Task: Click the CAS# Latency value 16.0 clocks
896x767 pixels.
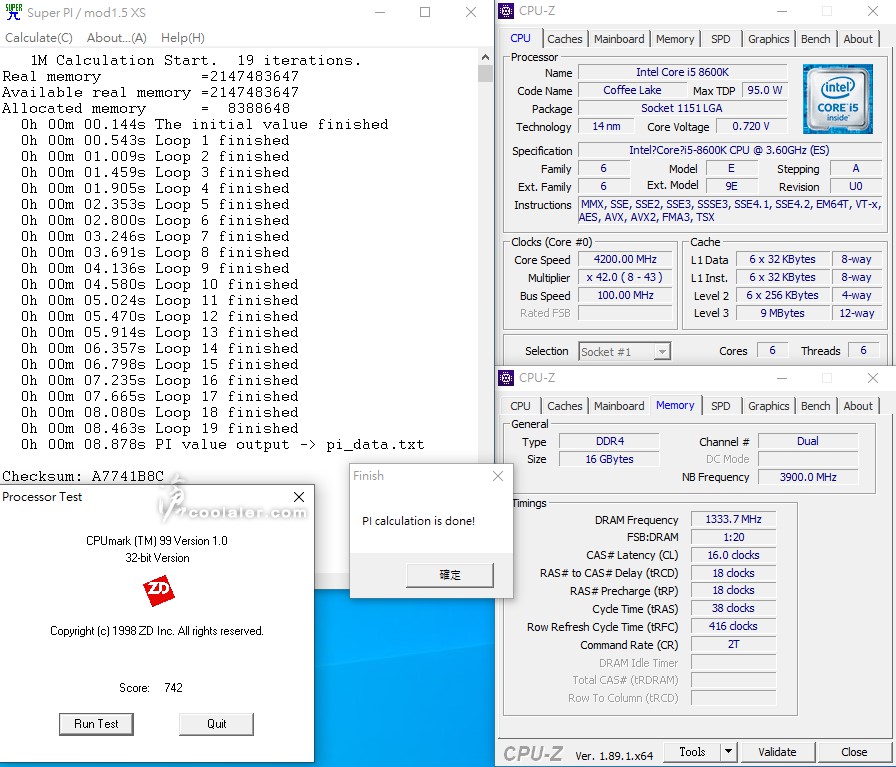Action: click(733, 555)
